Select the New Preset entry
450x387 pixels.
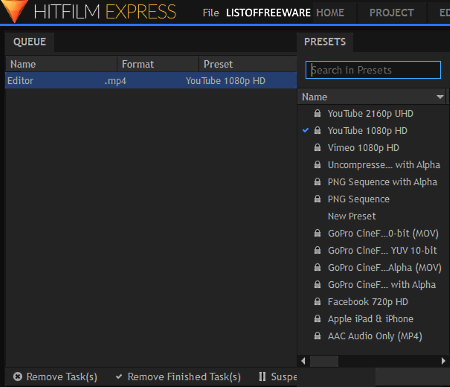[x=352, y=216]
